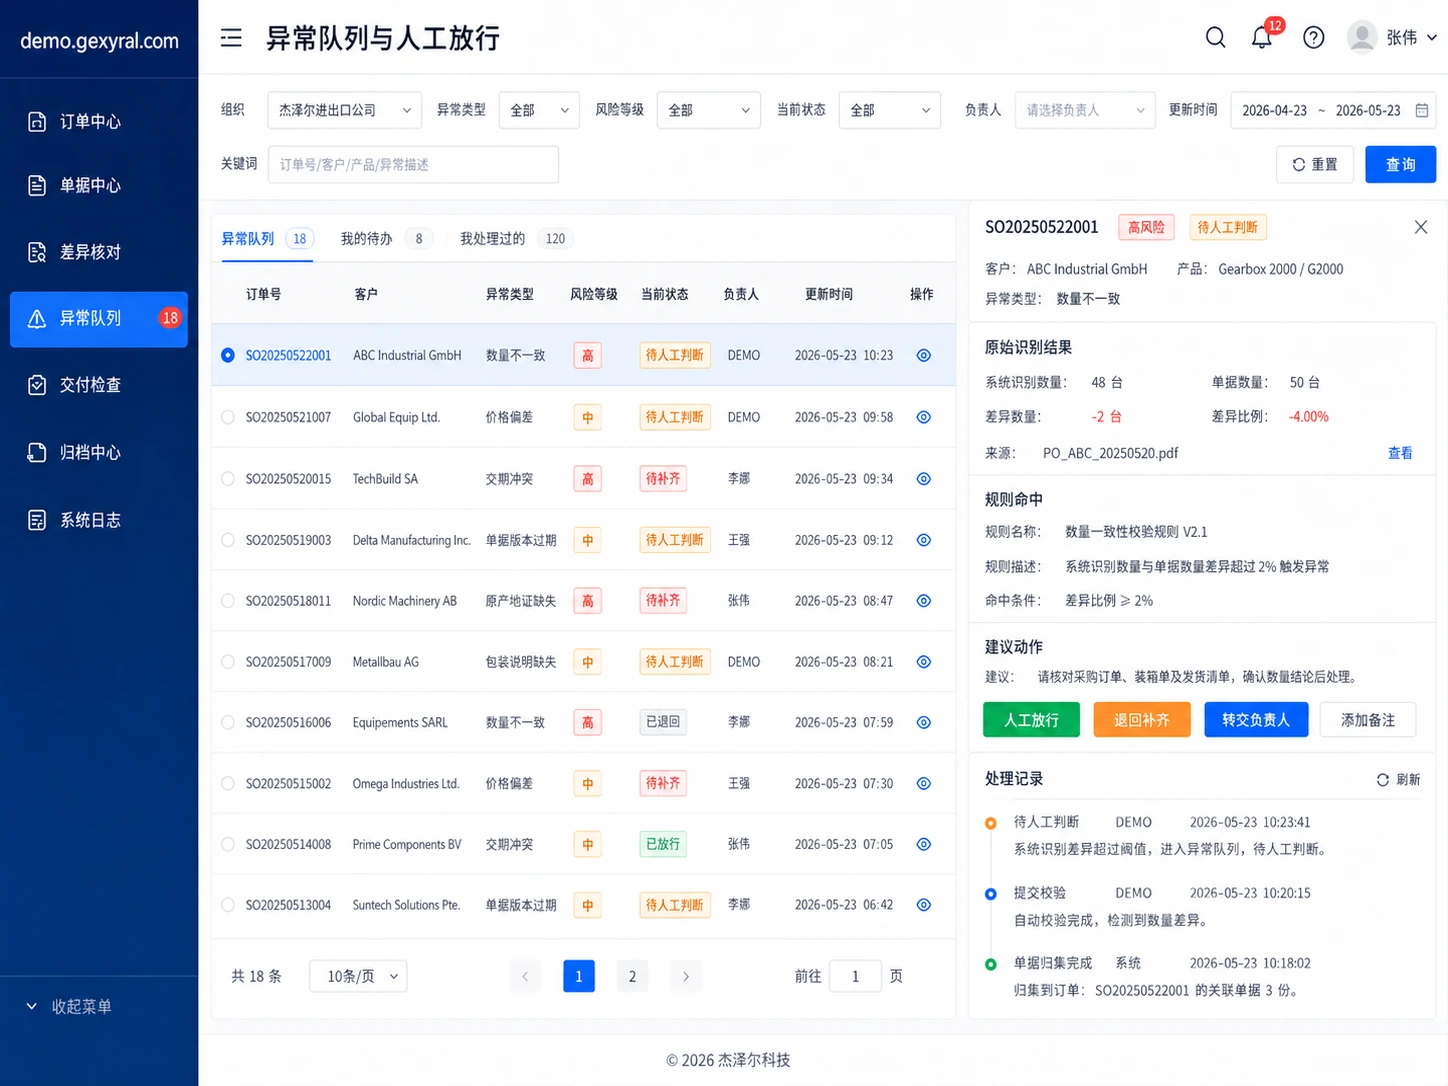Image resolution: width=1448 pixels, height=1086 pixels.
Task: Click eye icon for SO20250518011 row
Action: coord(924,601)
